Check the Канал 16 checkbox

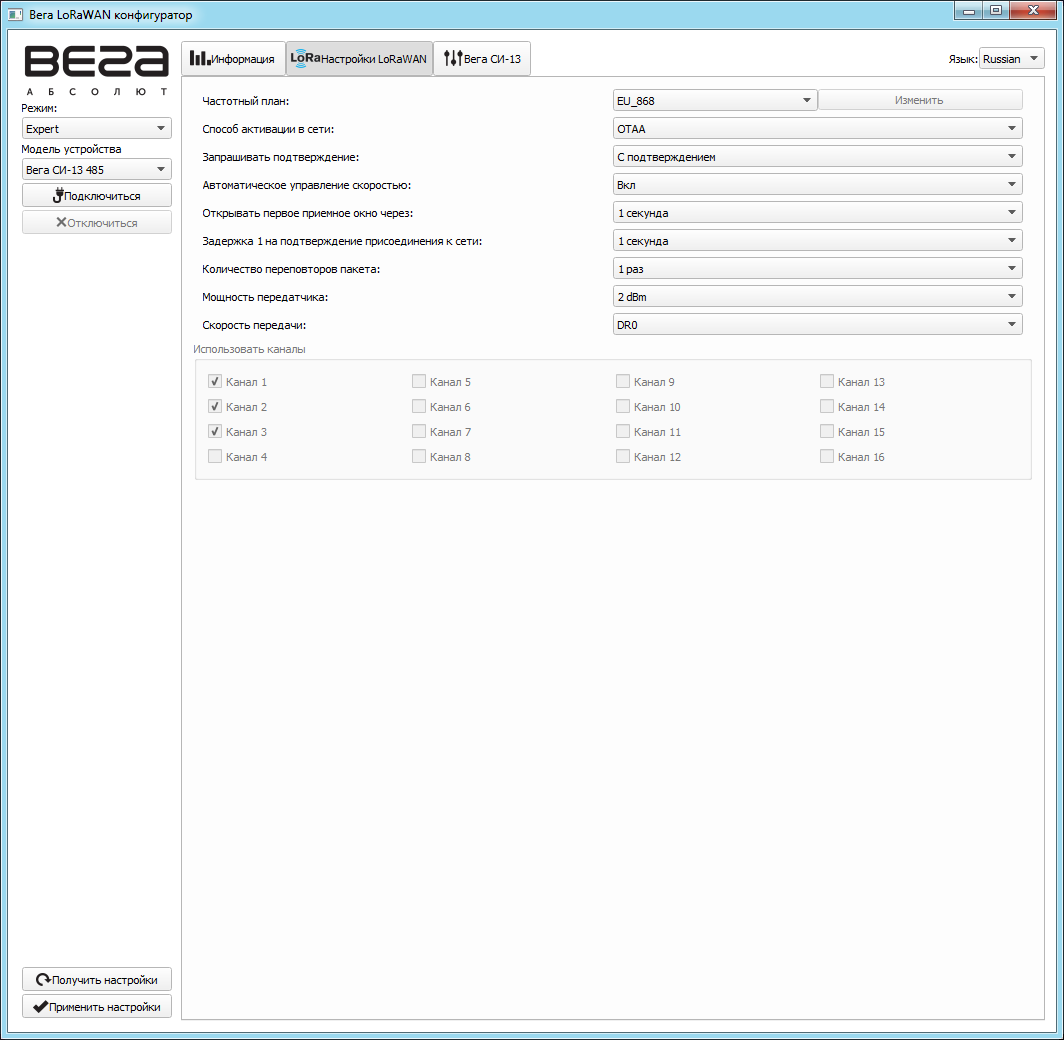point(826,457)
